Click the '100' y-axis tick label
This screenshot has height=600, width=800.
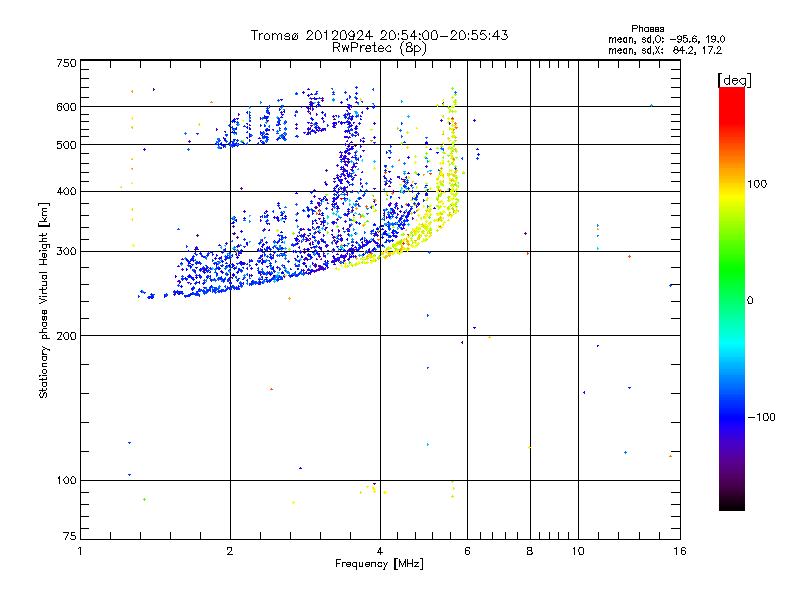tap(66, 480)
